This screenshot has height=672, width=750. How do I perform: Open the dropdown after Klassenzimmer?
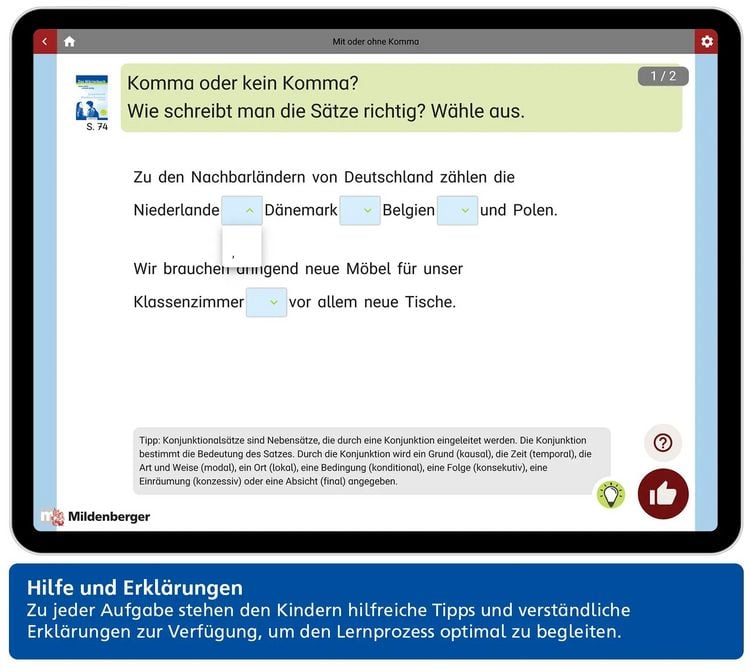266,302
